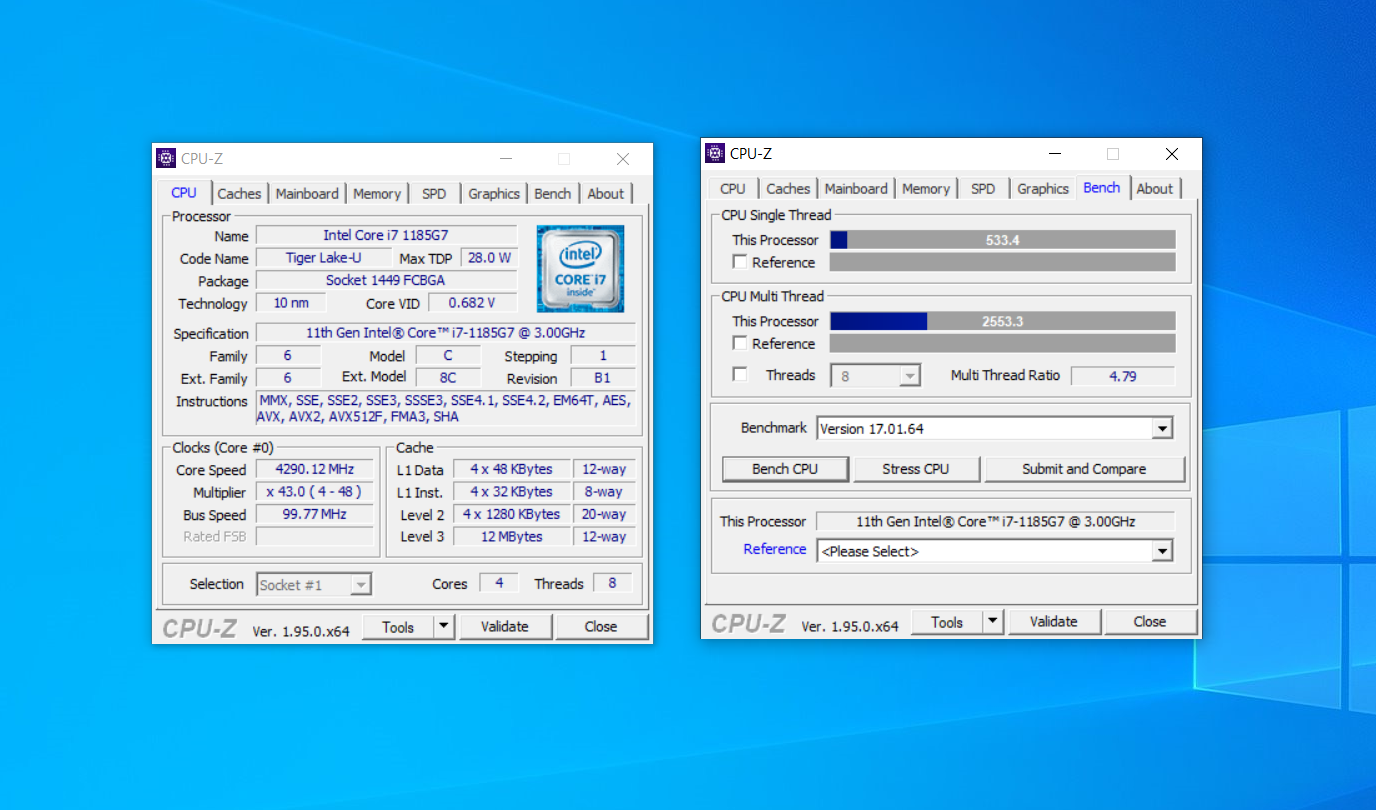Select Graphics tab in left window
Image resolution: width=1376 pixels, height=810 pixels.
pos(494,194)
